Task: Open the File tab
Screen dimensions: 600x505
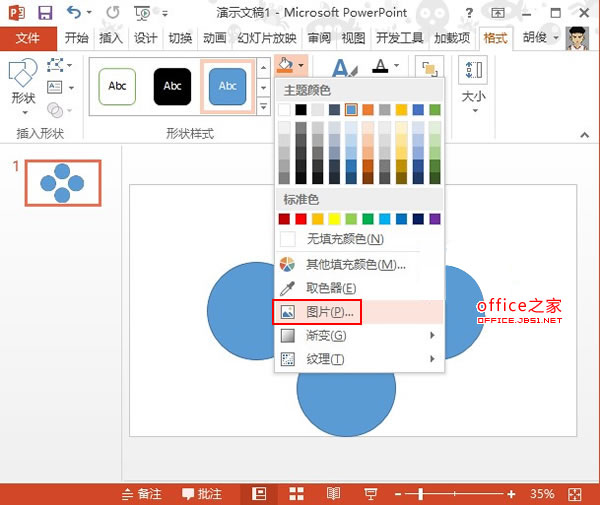Action: 28,38
